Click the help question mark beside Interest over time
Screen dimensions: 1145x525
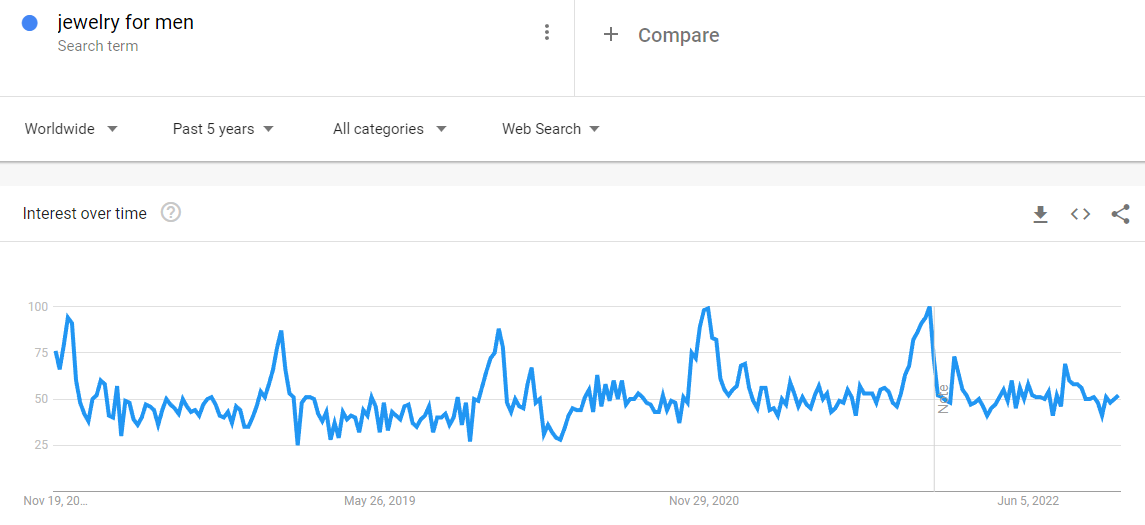pyautogui.click(x=171, y=213)
